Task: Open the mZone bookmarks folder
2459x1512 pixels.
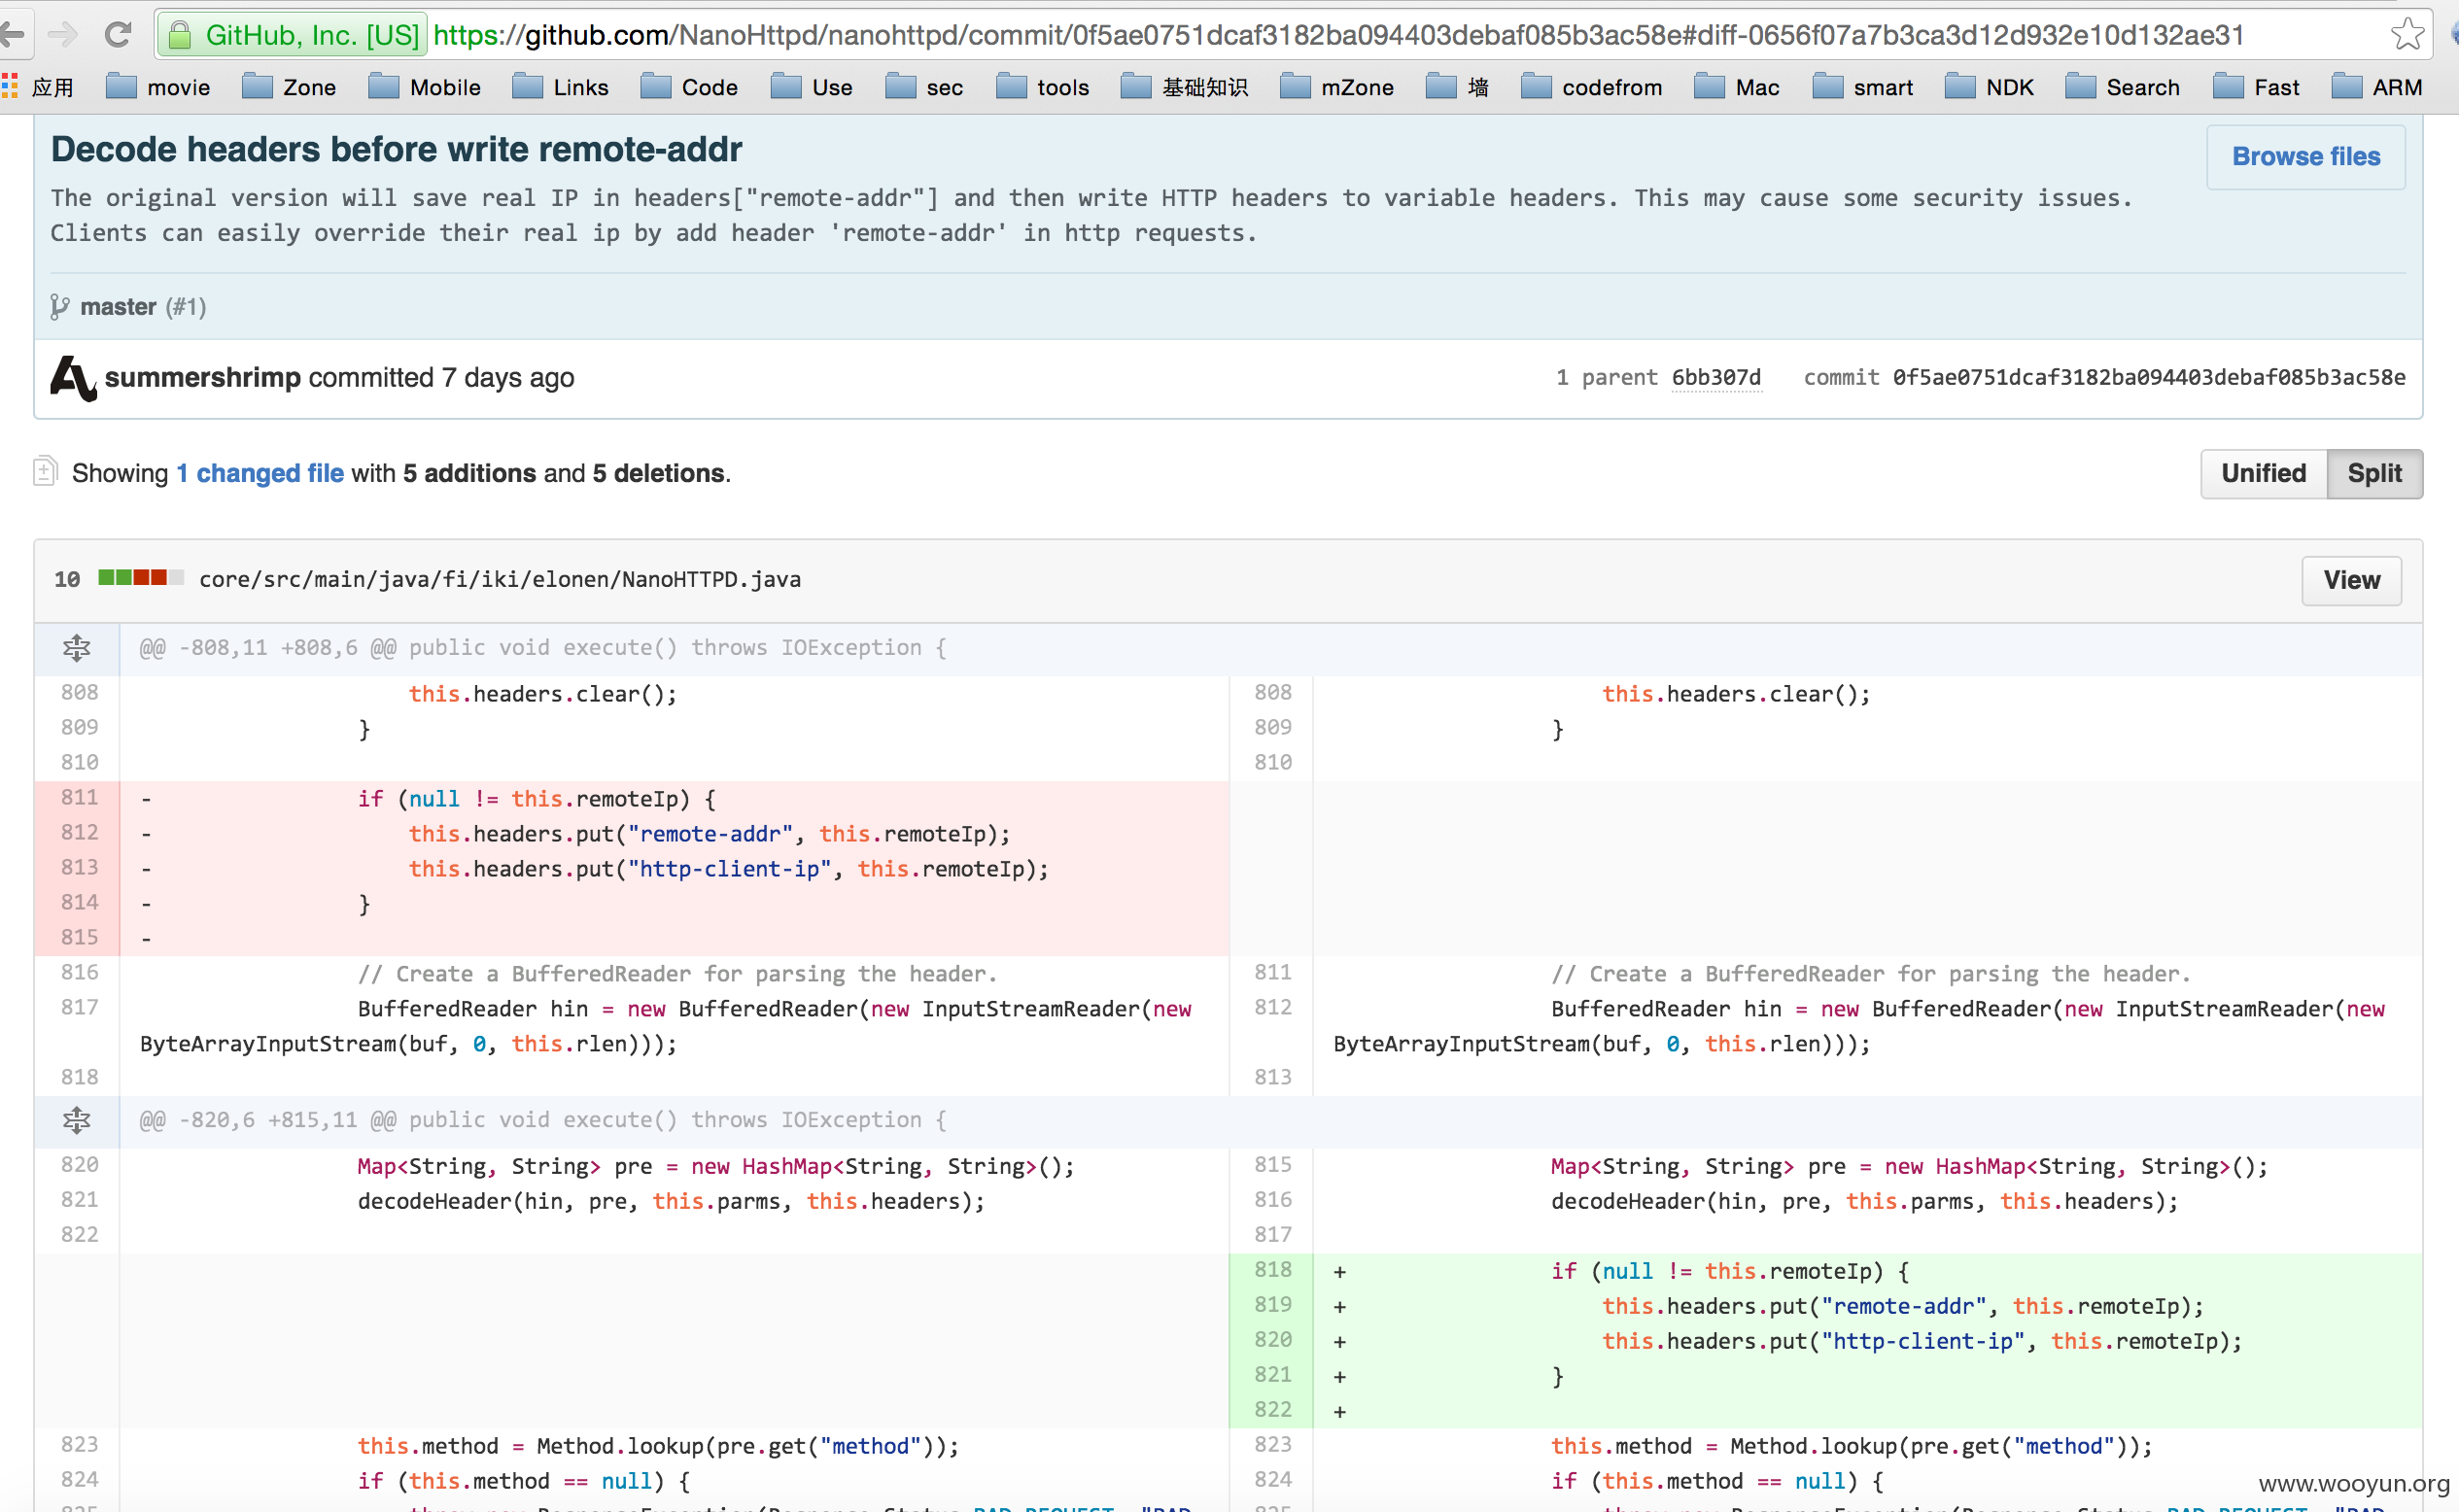Action: (1336, 87)
